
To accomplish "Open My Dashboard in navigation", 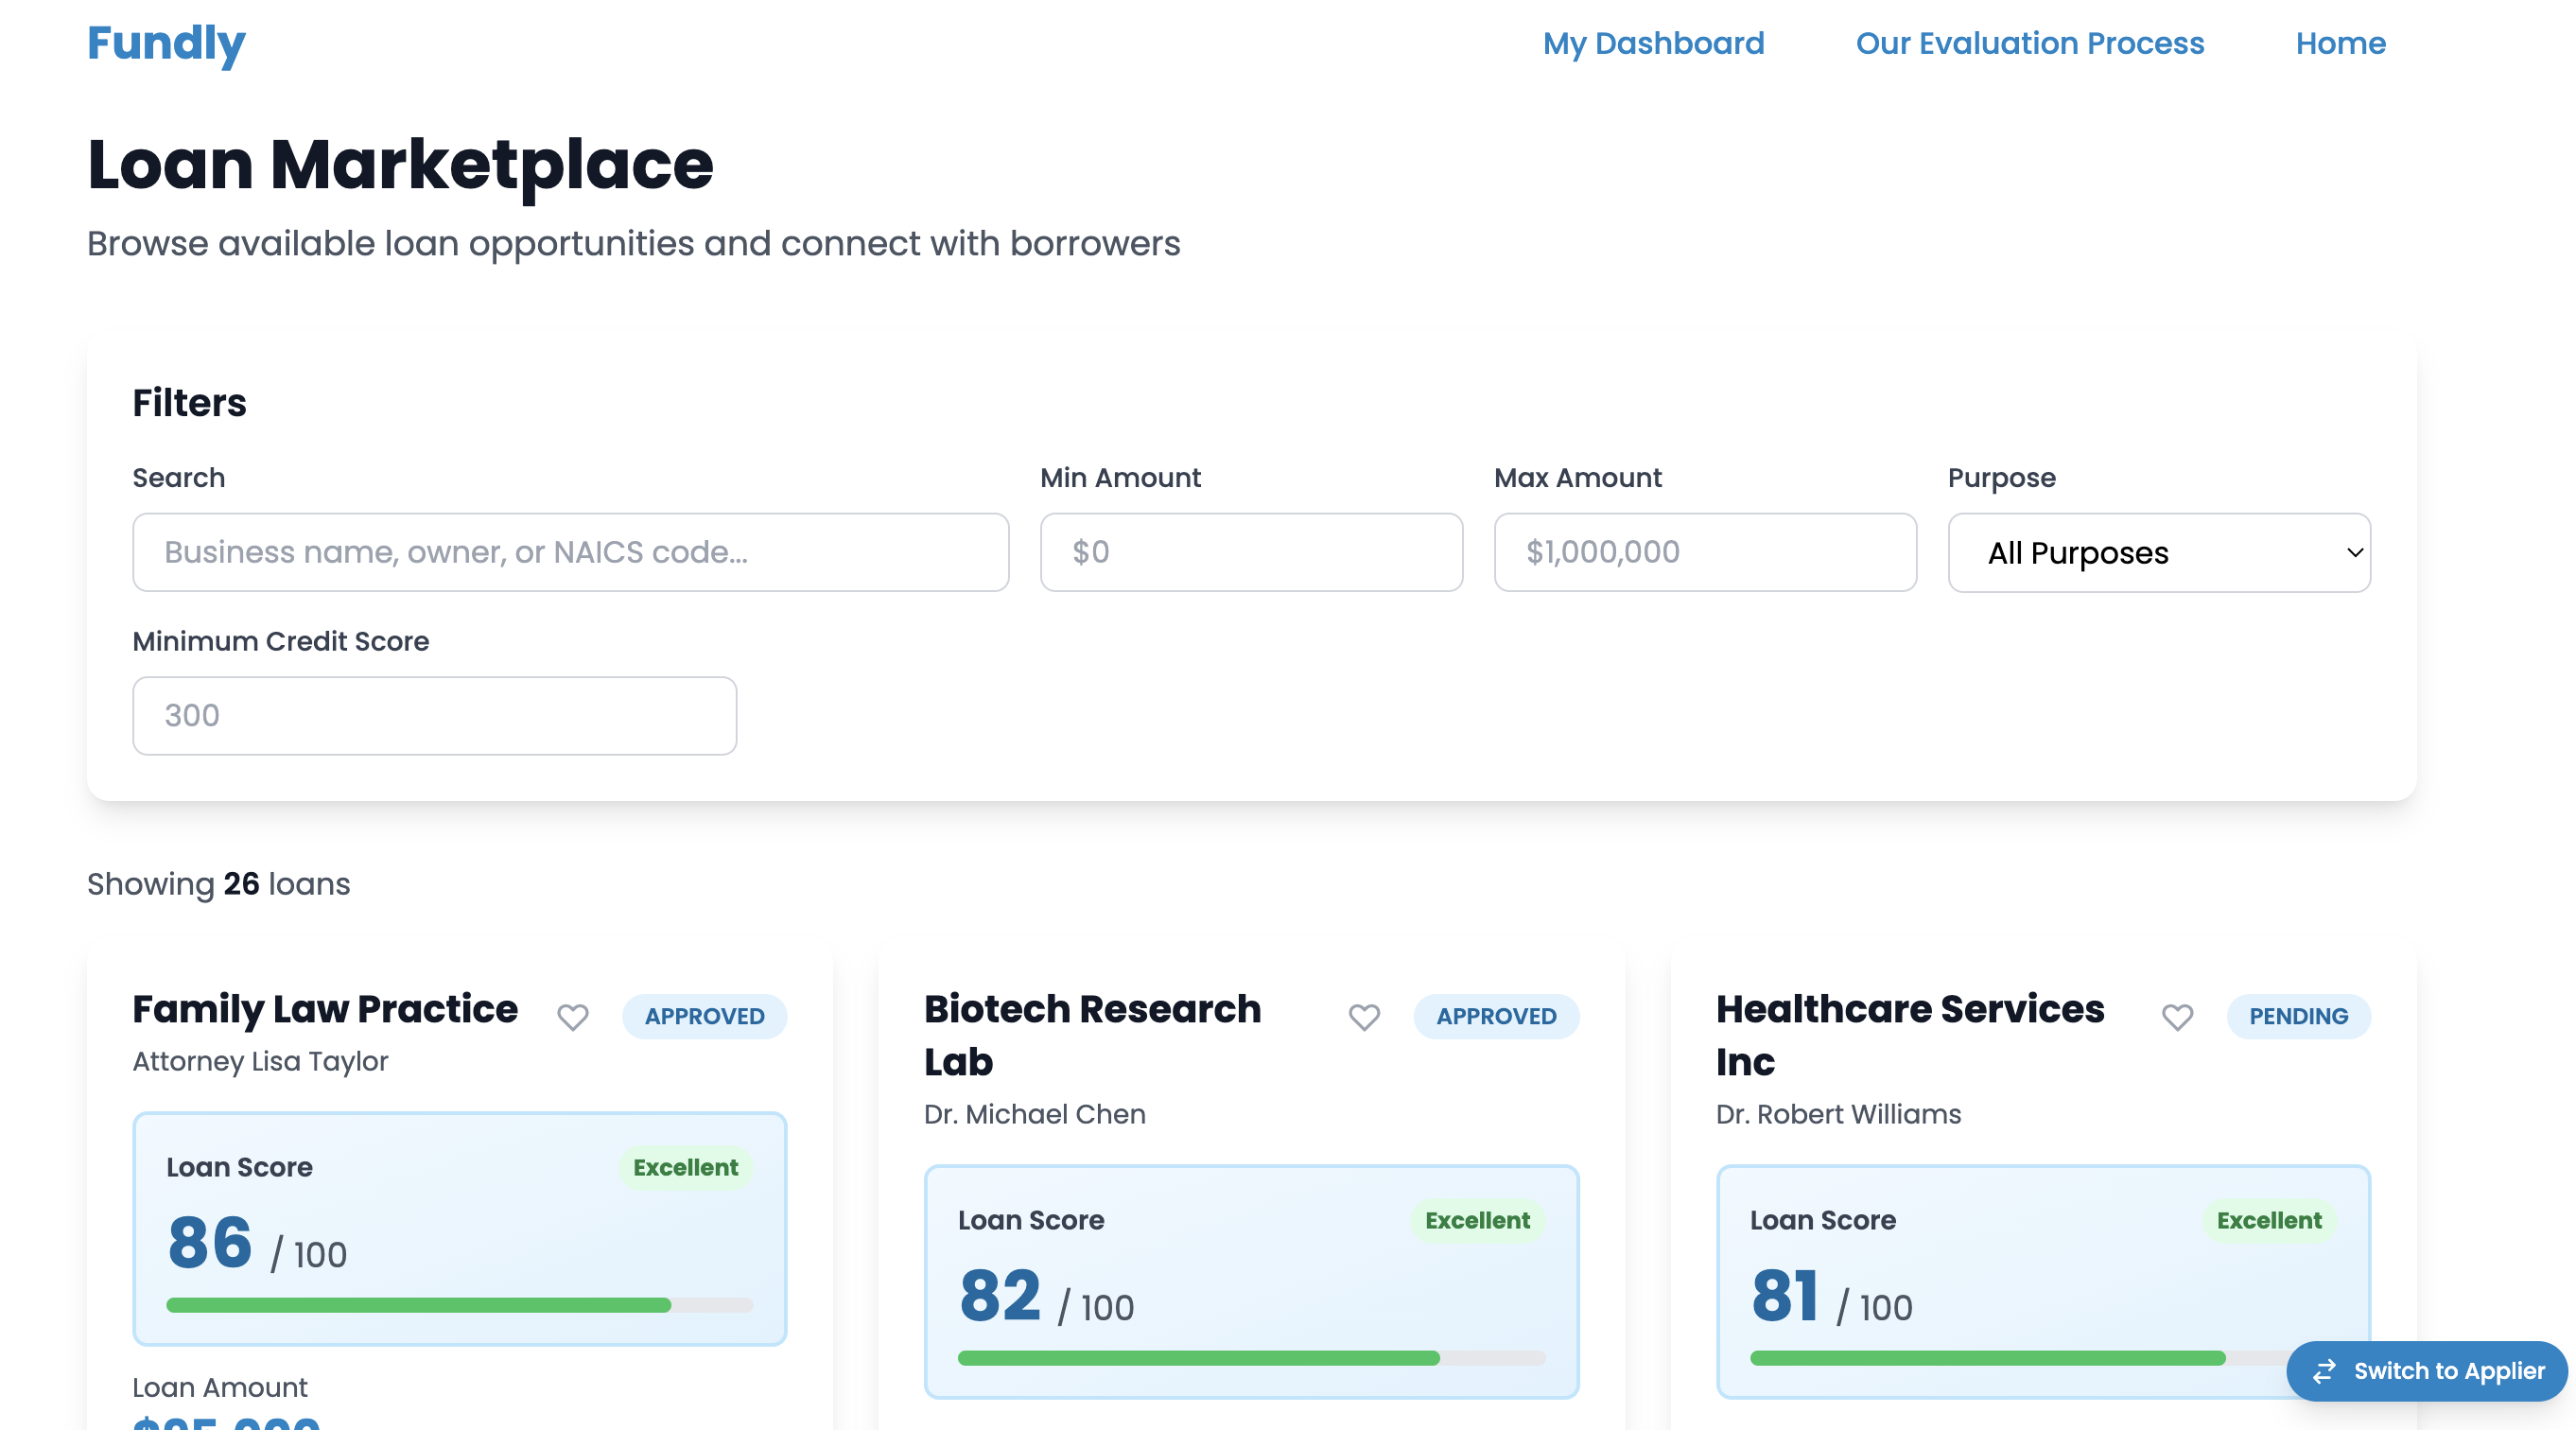I will point(1653,43).
